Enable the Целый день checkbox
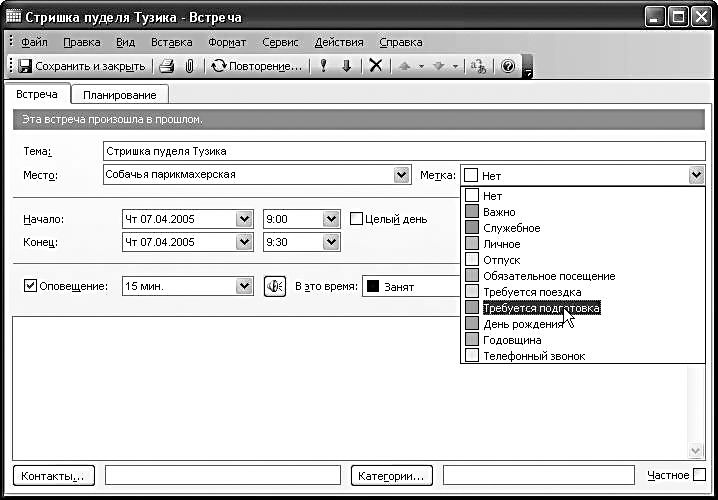Image resolution: width=718 pixels, height=500 pixels. (x=356, y=219)
